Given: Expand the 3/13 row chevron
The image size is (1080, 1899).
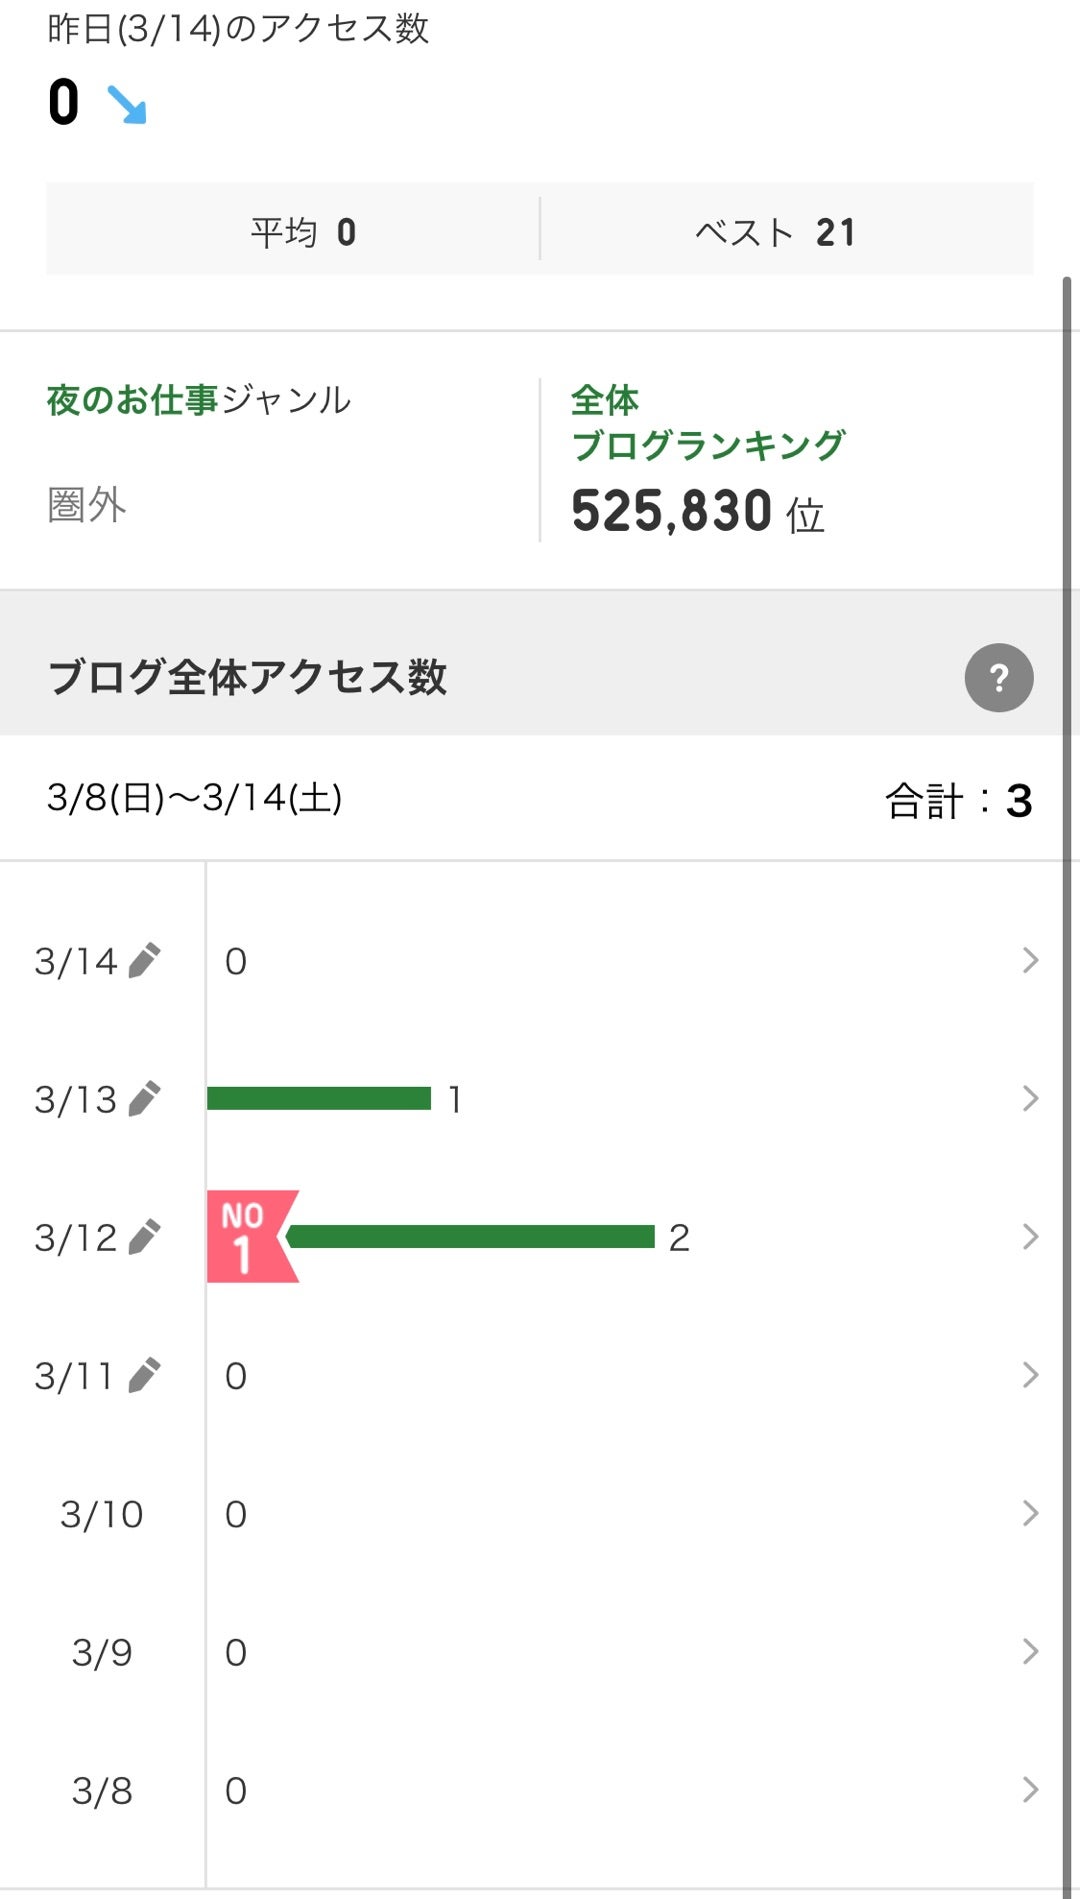Looking at the screenshot, I should [1030, 1098].
